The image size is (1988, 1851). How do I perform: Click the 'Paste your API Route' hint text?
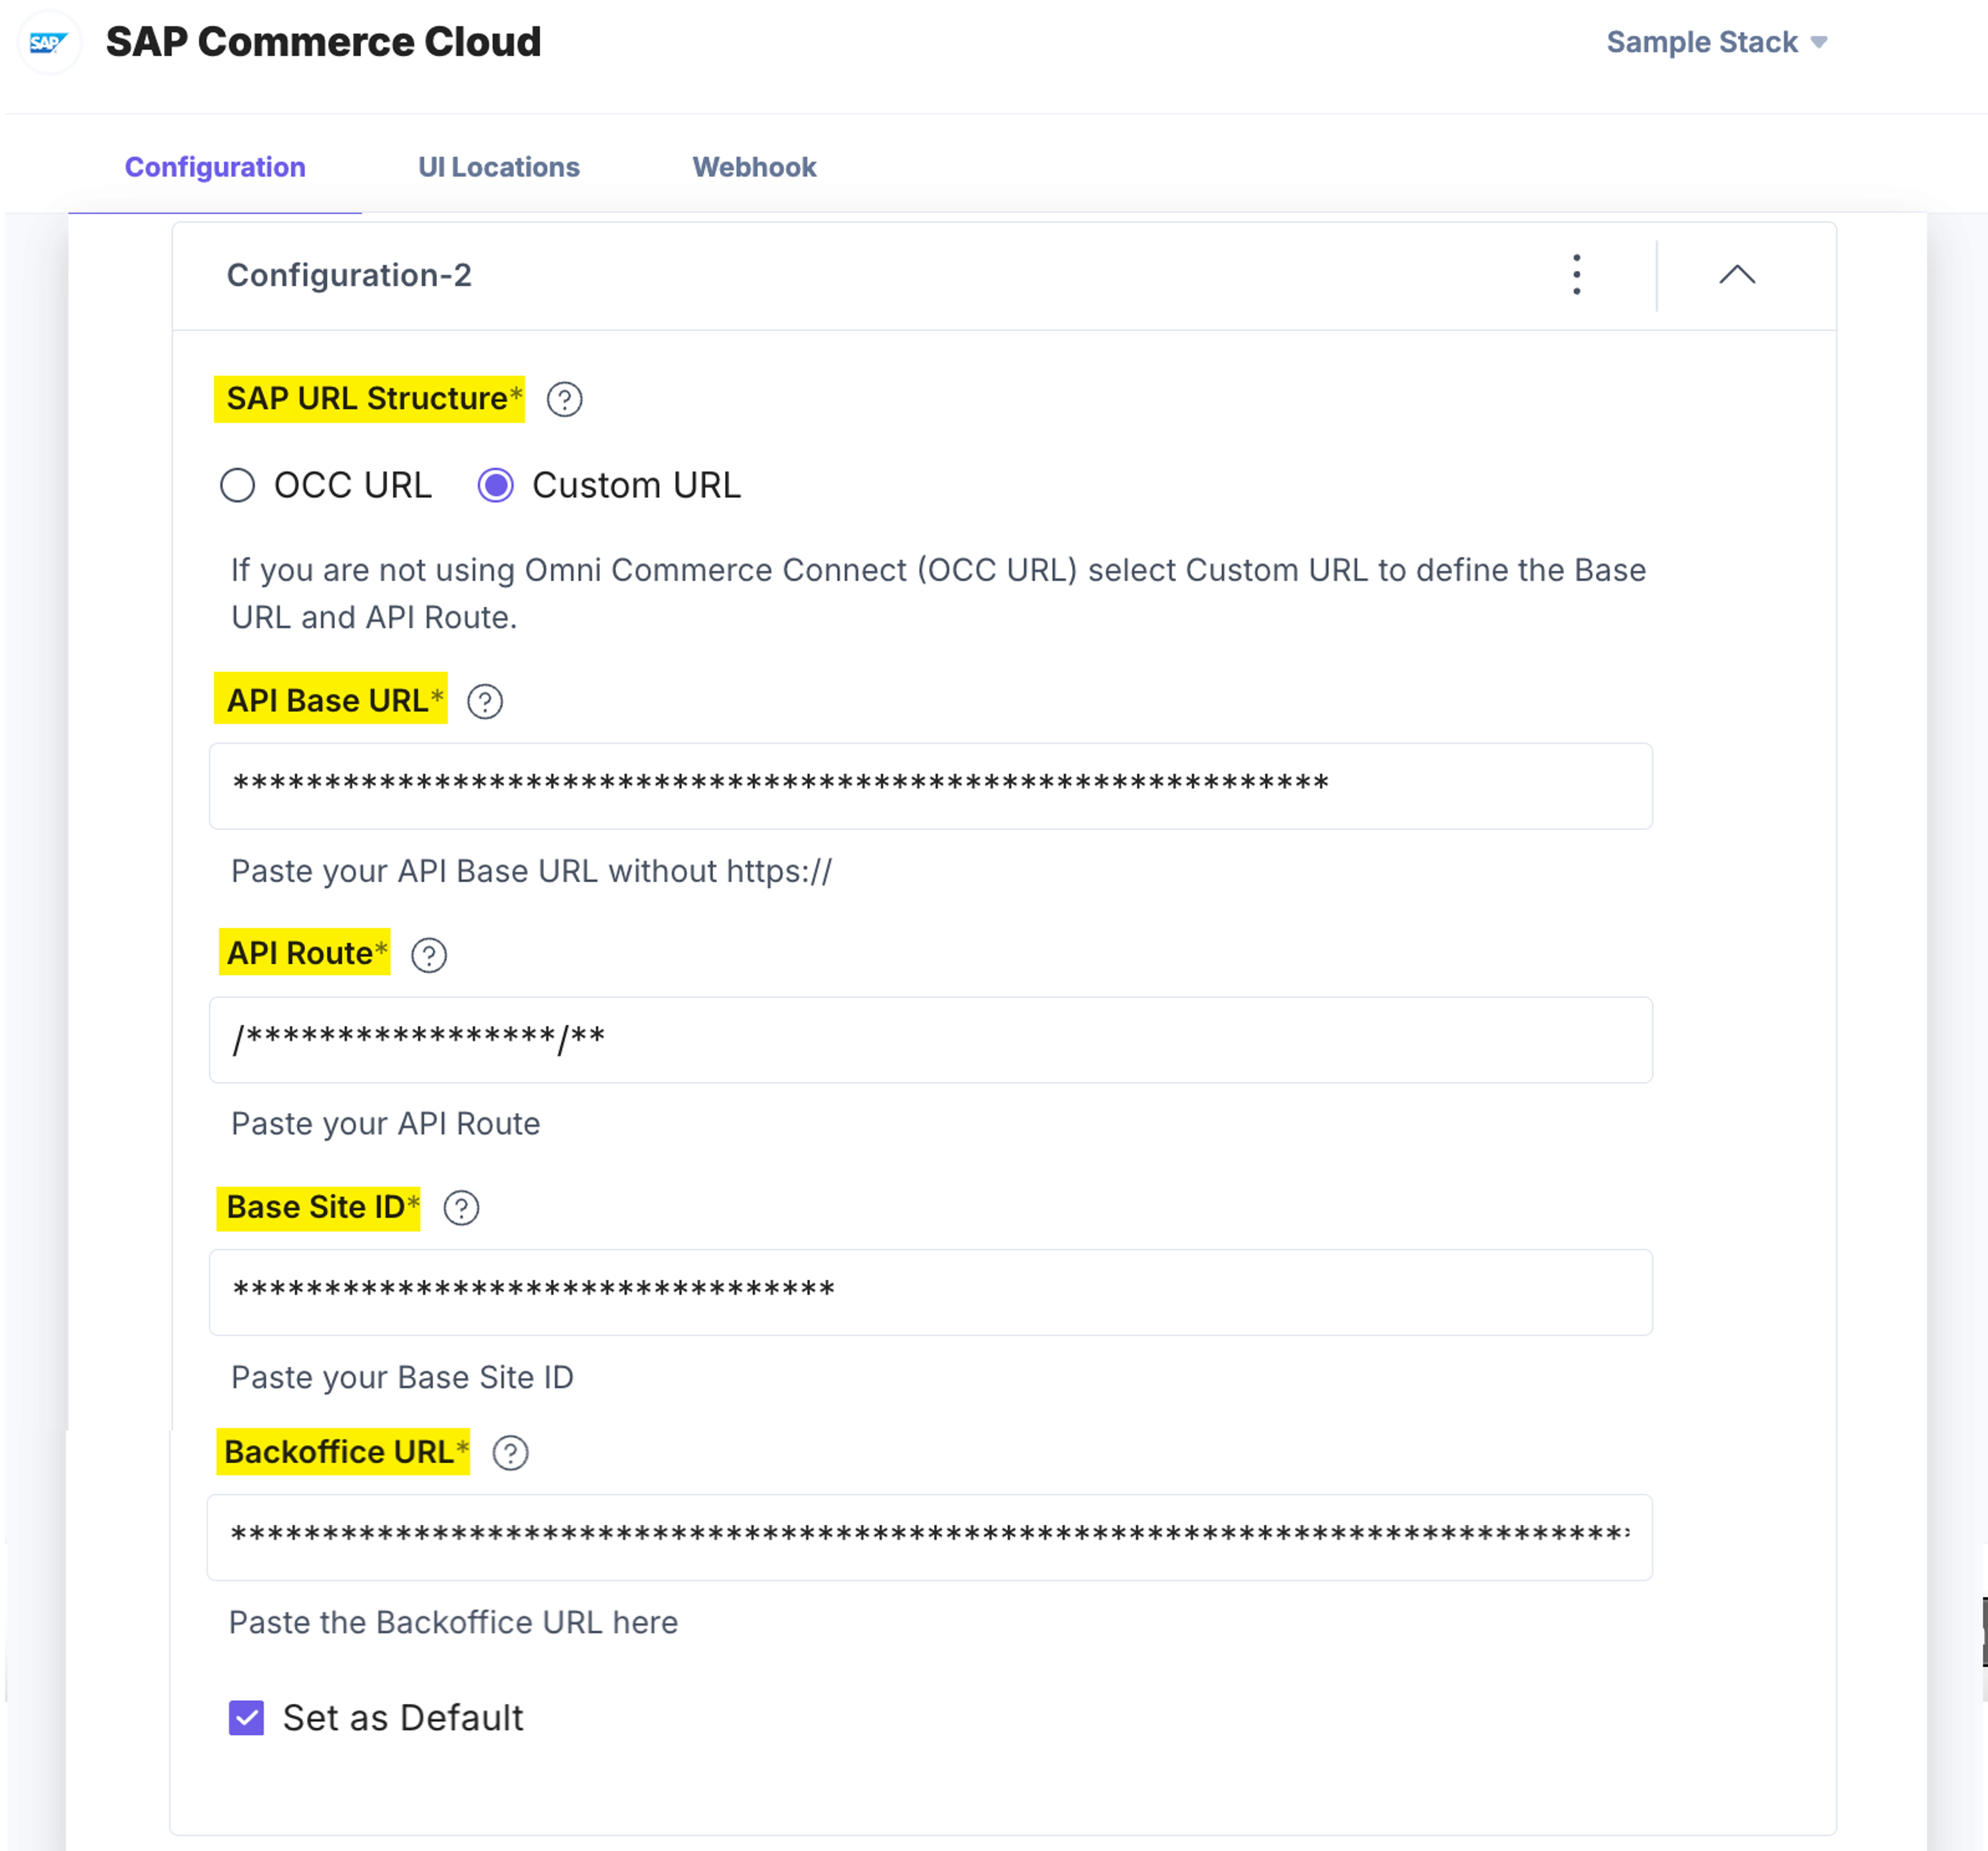(x=386, y=1124)
